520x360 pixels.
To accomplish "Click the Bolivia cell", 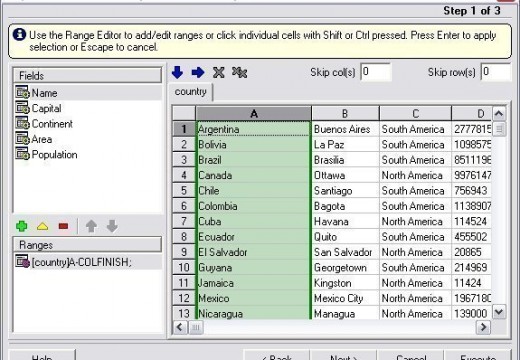I will [x=254, y=144].
